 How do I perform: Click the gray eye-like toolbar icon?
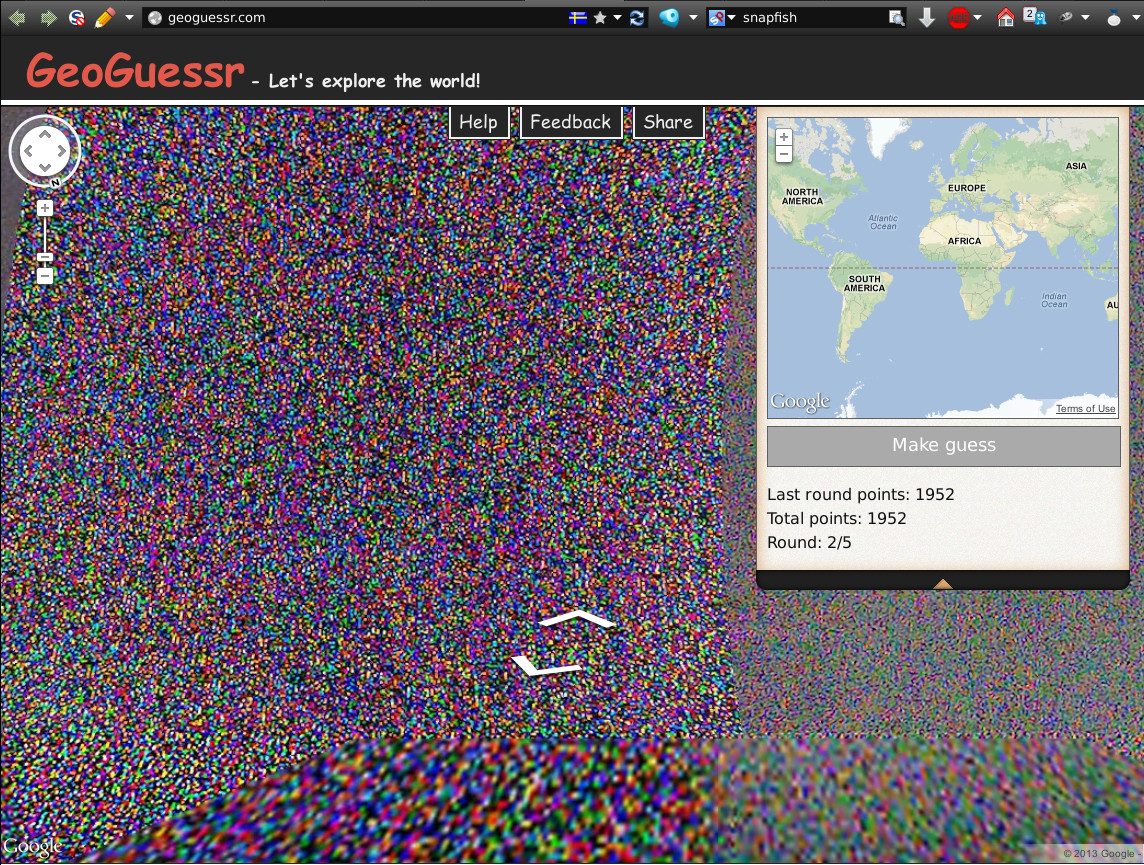(x=1066, y=18)
